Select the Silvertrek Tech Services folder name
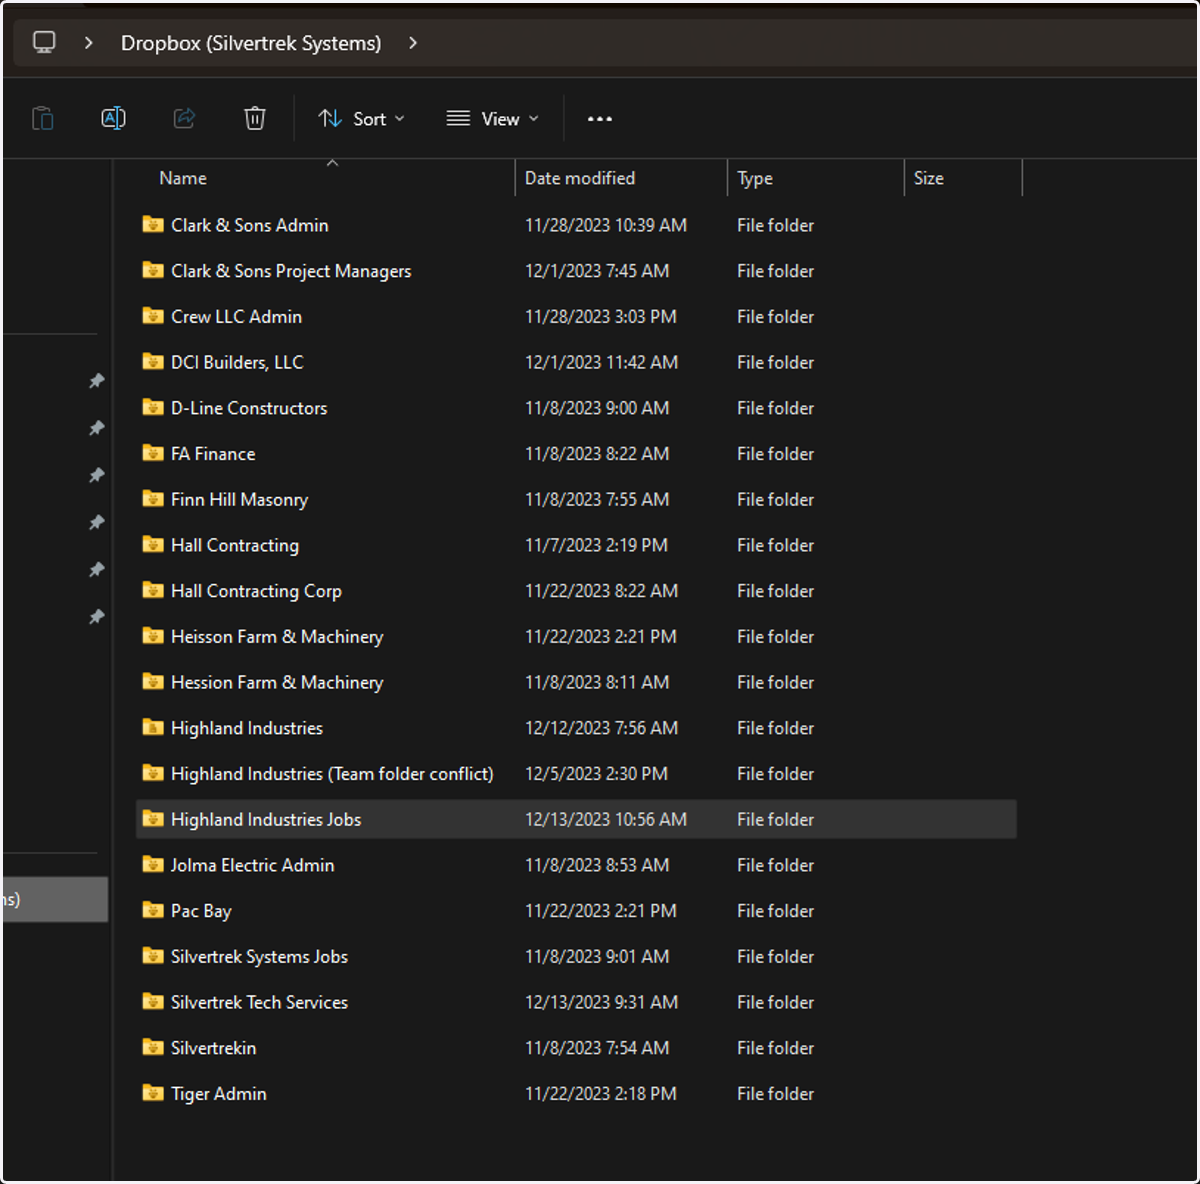Viewport: 1200px width, 1184px height. pos(259,1002)
